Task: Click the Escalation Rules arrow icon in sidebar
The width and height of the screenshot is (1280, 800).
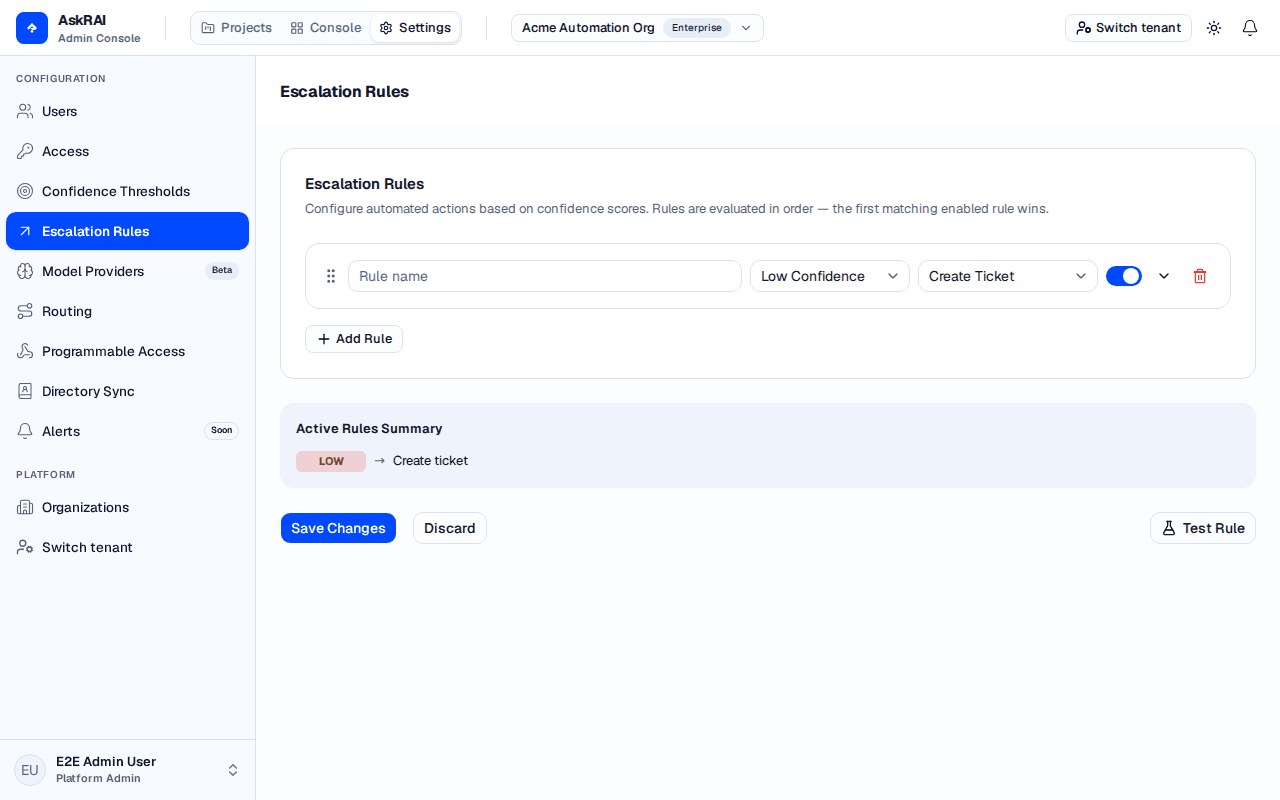Action: pyautogui.click(x=25, y=231)
